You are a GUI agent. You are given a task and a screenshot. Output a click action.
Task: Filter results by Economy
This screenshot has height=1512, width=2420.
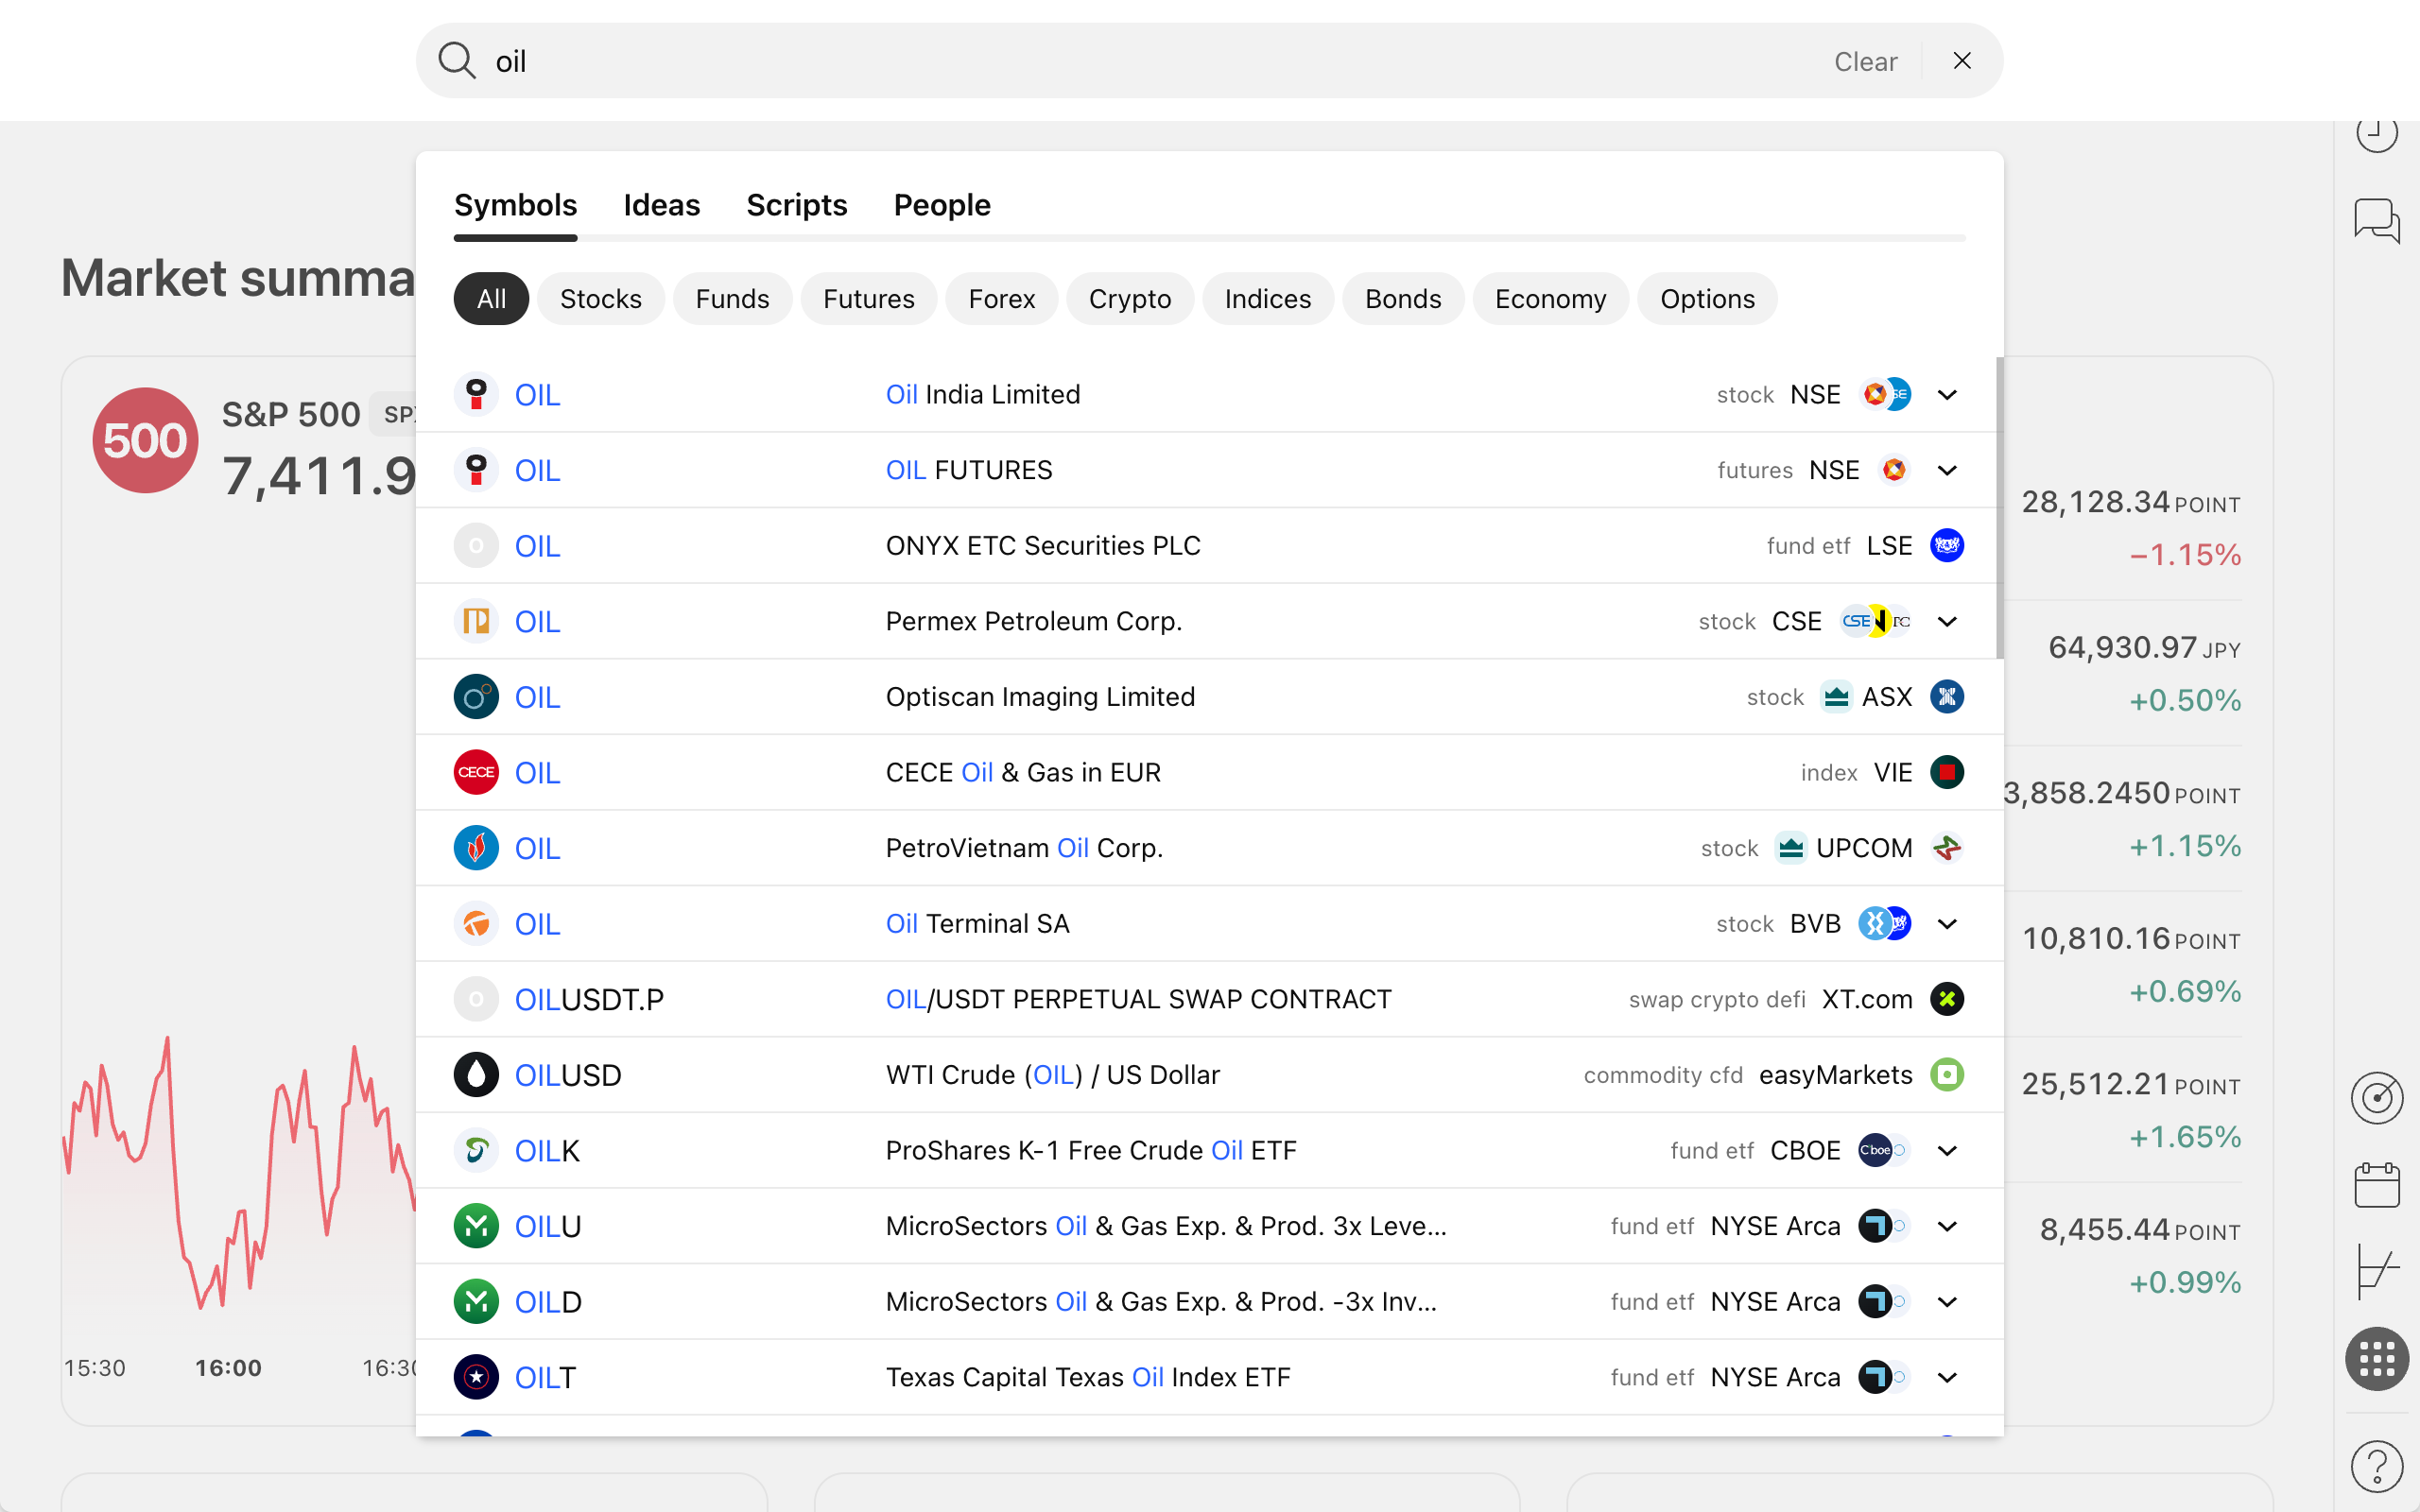(1550, 299)
